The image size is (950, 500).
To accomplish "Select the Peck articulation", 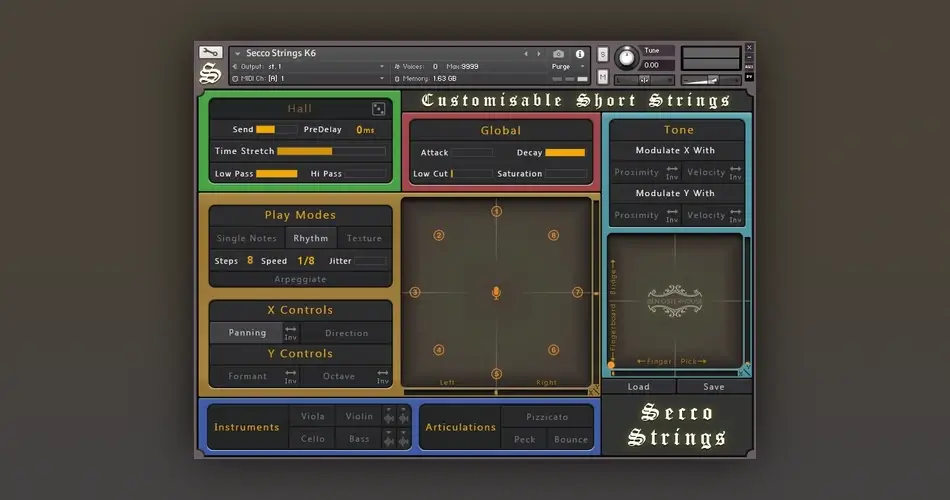I will coord(525,439).
